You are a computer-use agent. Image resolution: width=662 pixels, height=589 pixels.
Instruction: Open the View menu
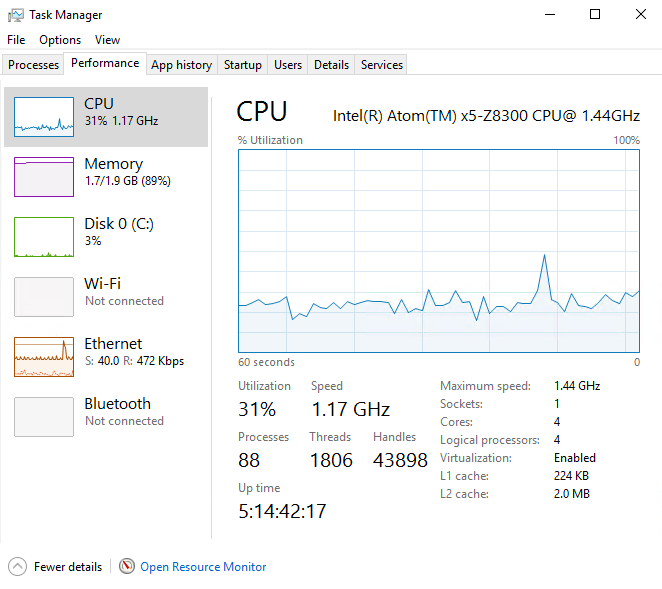coord(107,40)
